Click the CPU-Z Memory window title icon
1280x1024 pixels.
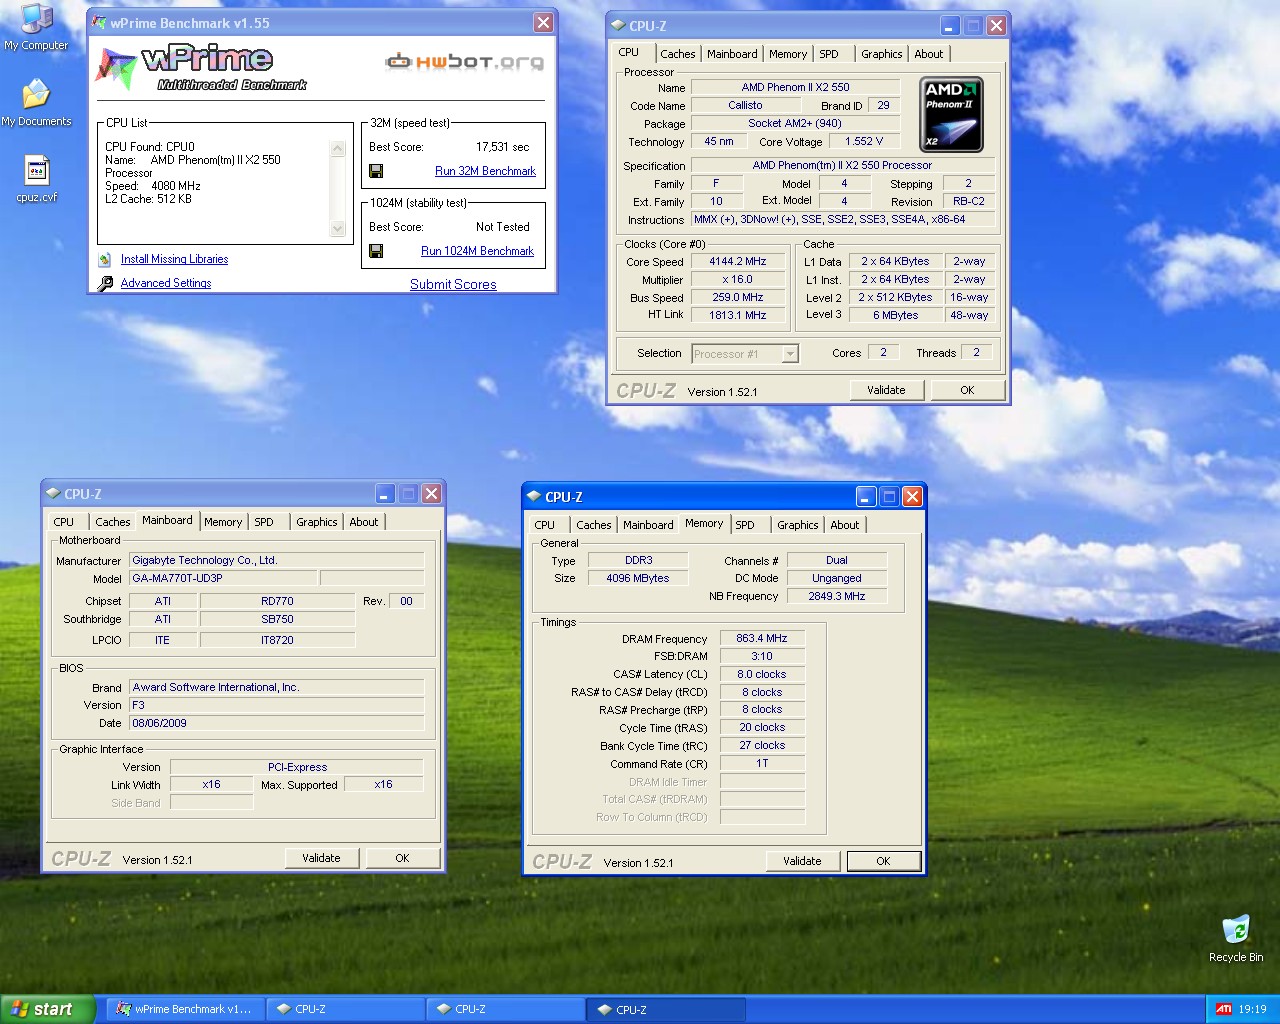(534, 497)
